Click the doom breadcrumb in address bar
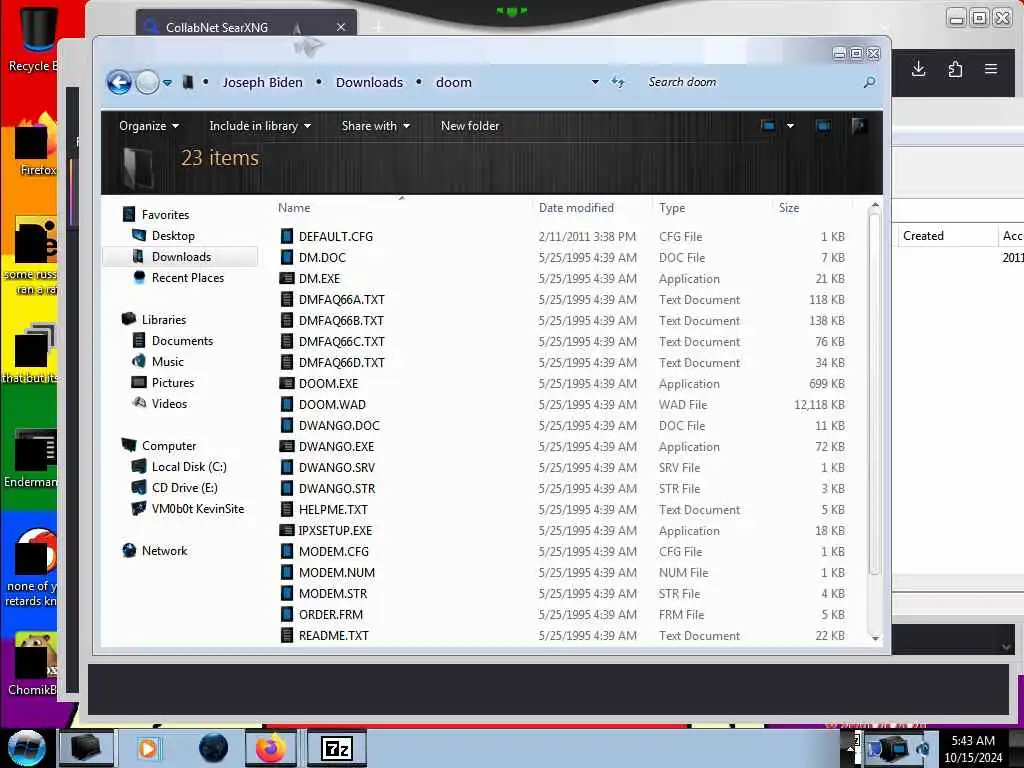This screenshot has height=768, width=1024. [453, 82]
